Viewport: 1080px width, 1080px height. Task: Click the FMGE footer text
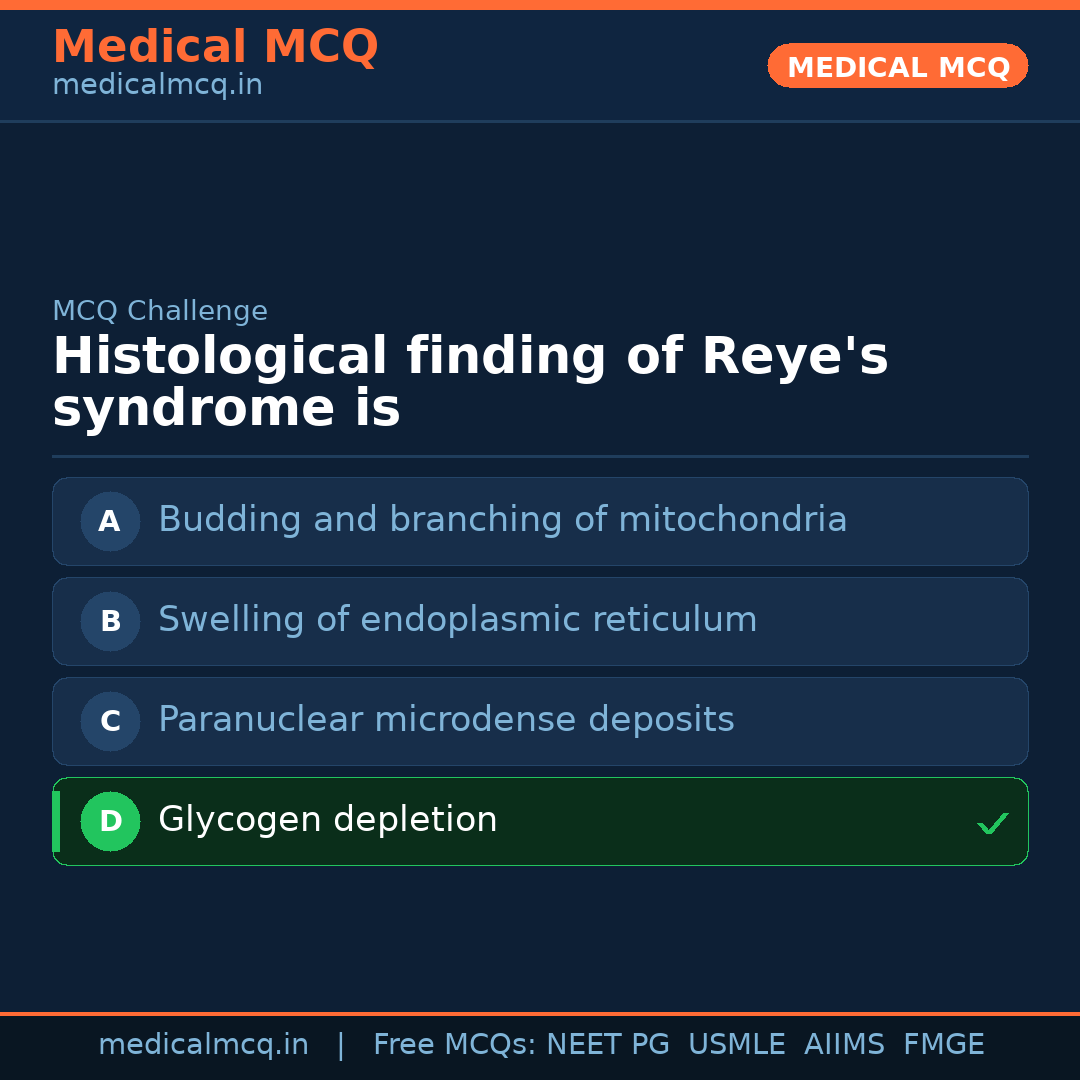(943, 1045)
